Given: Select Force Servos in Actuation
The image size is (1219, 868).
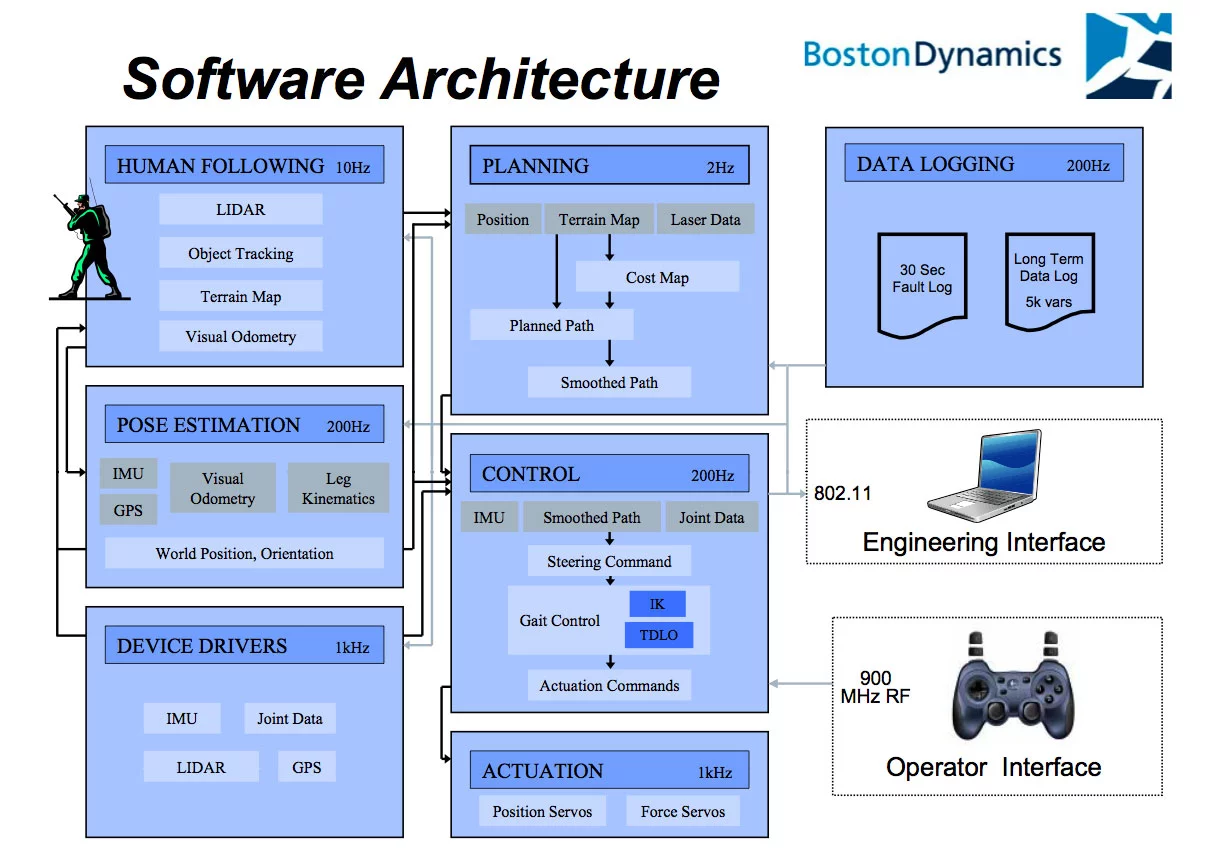Looking at the screenshot, I should tap(683, 811).
